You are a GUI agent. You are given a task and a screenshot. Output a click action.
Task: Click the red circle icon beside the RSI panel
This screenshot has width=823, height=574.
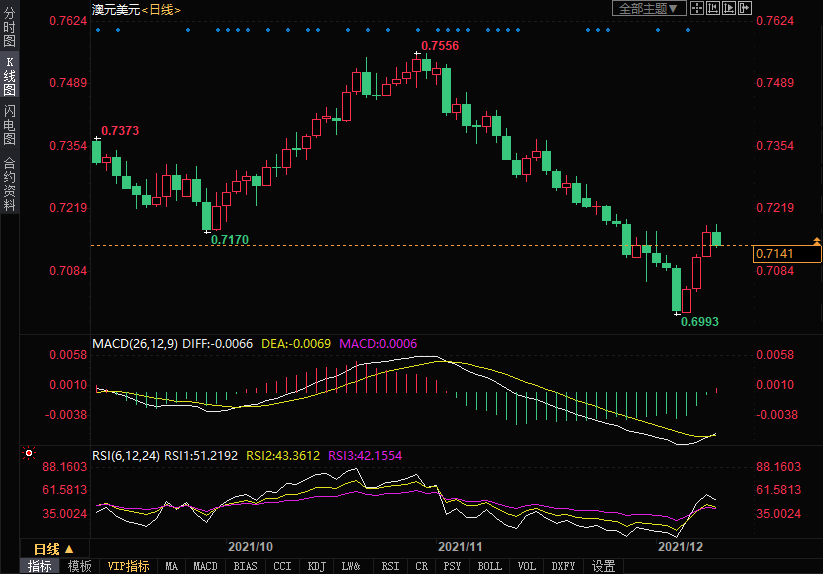[x=29, y=453]
